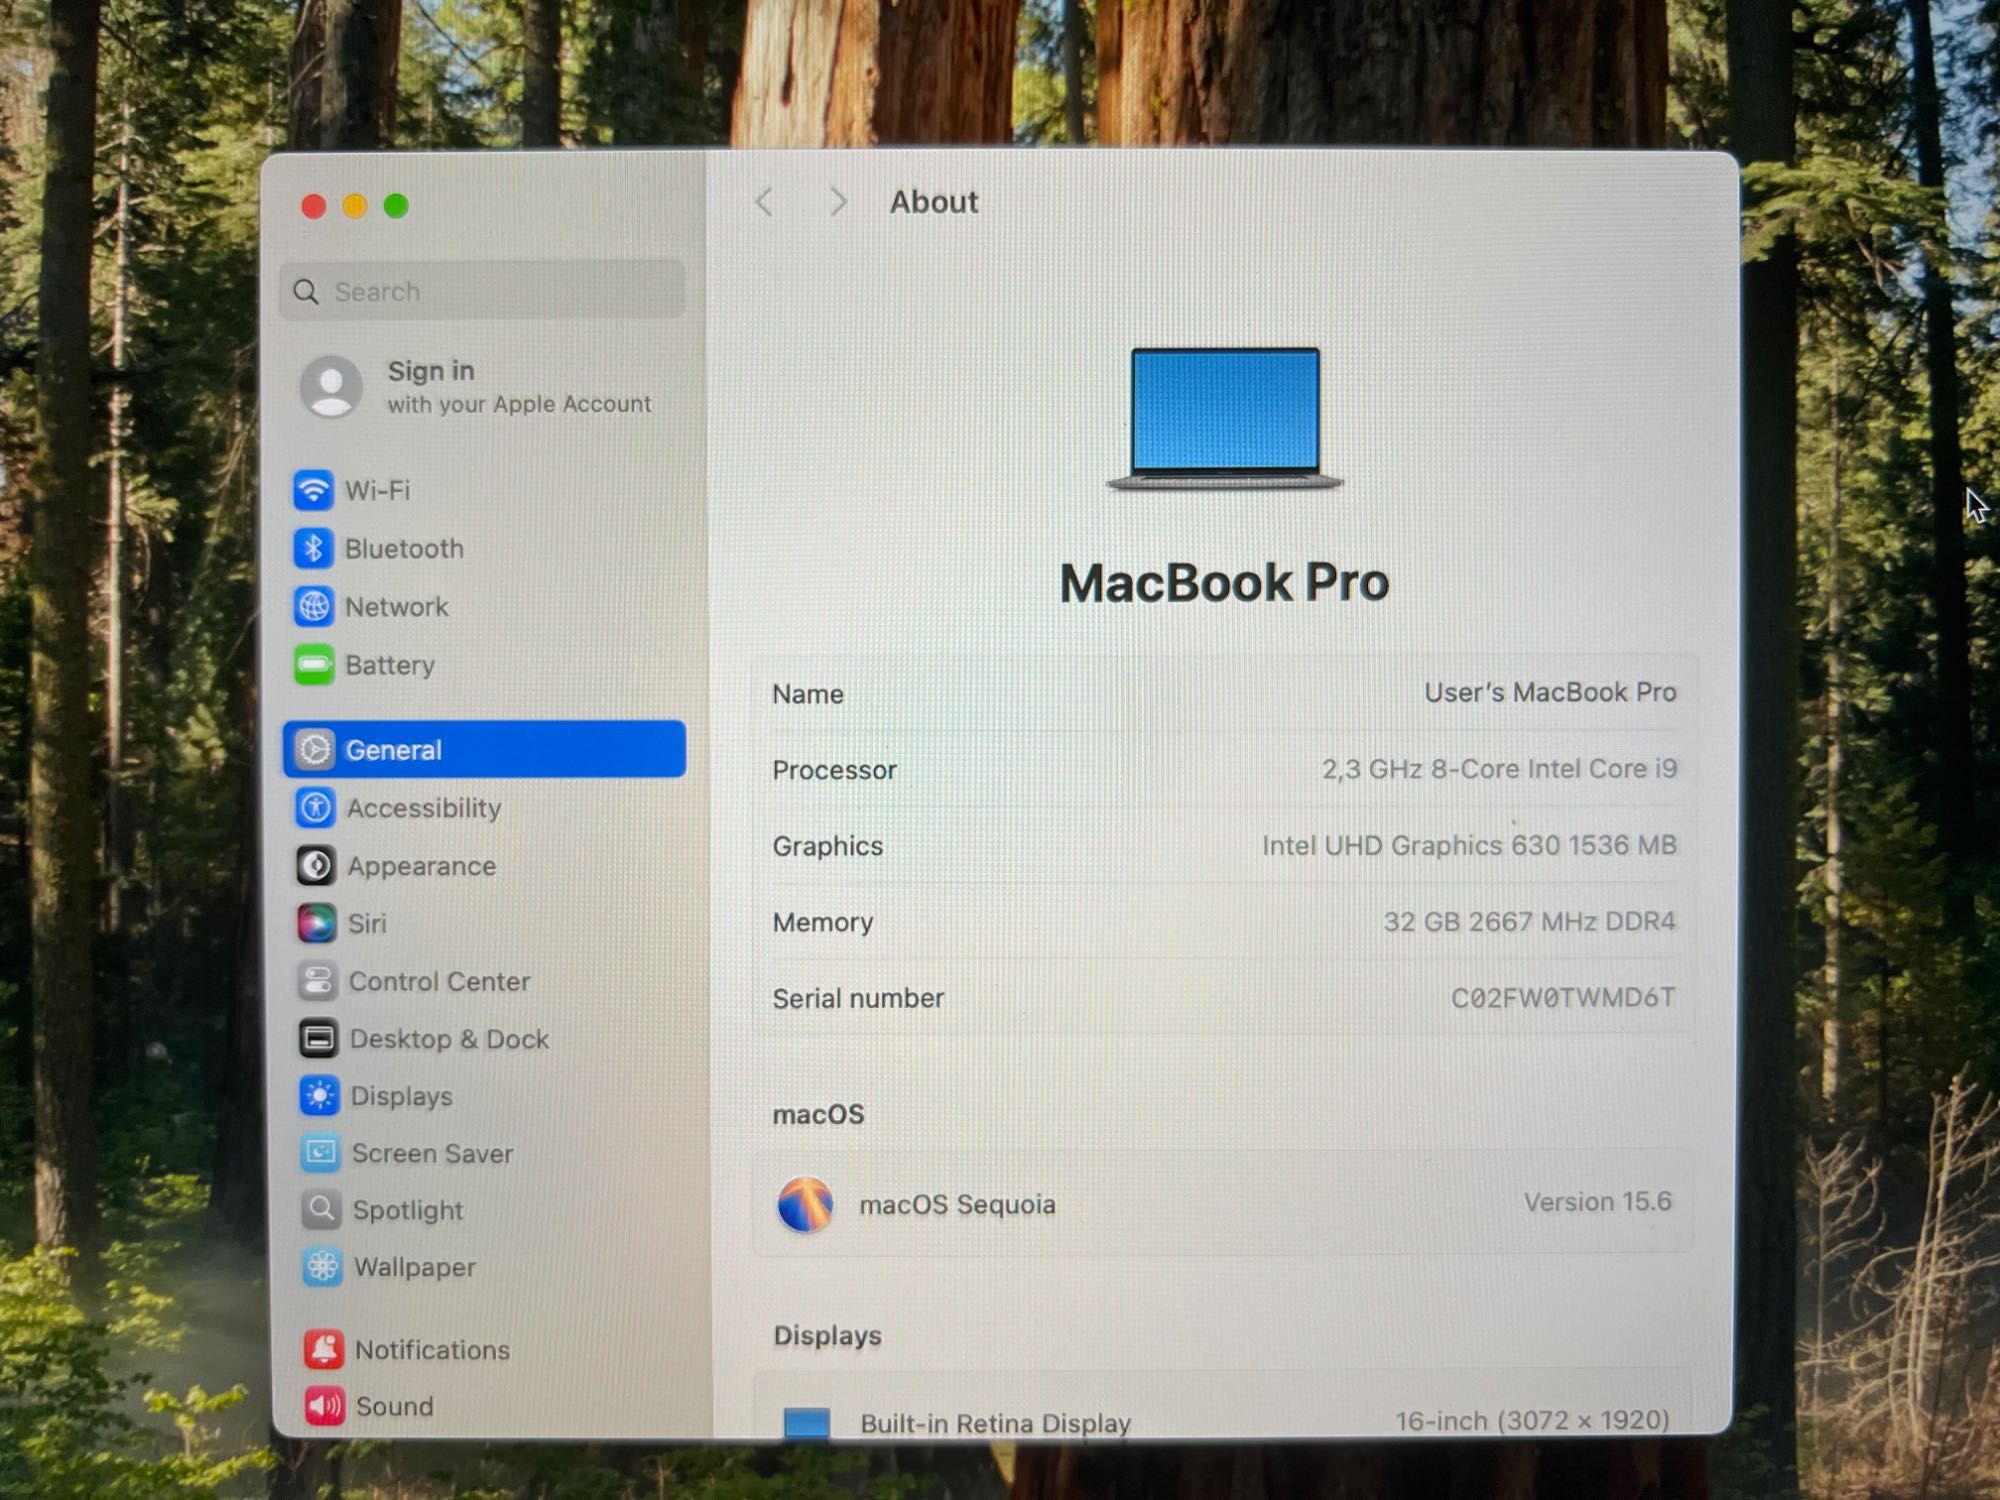Click the search magnifier icon

(x=306, y=292)
